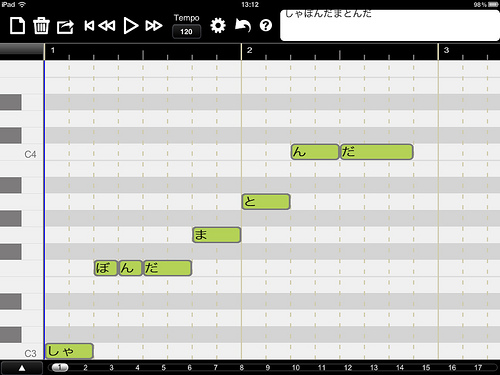Rewind using the double-left arrow icon
This screenshot has height=375, width=500.
pyautogui.click(x=107, y=26)
